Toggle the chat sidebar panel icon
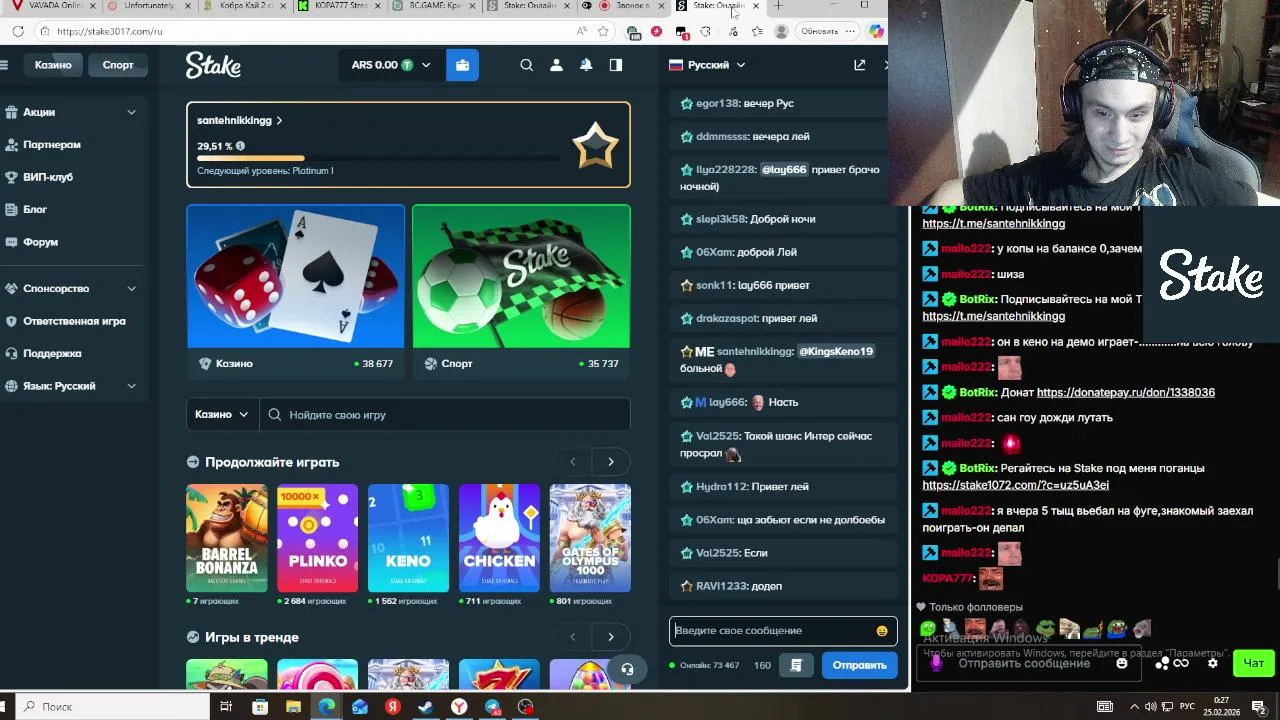The height and width of the screenshot is (720, 1280). click(x=616, y=65)
